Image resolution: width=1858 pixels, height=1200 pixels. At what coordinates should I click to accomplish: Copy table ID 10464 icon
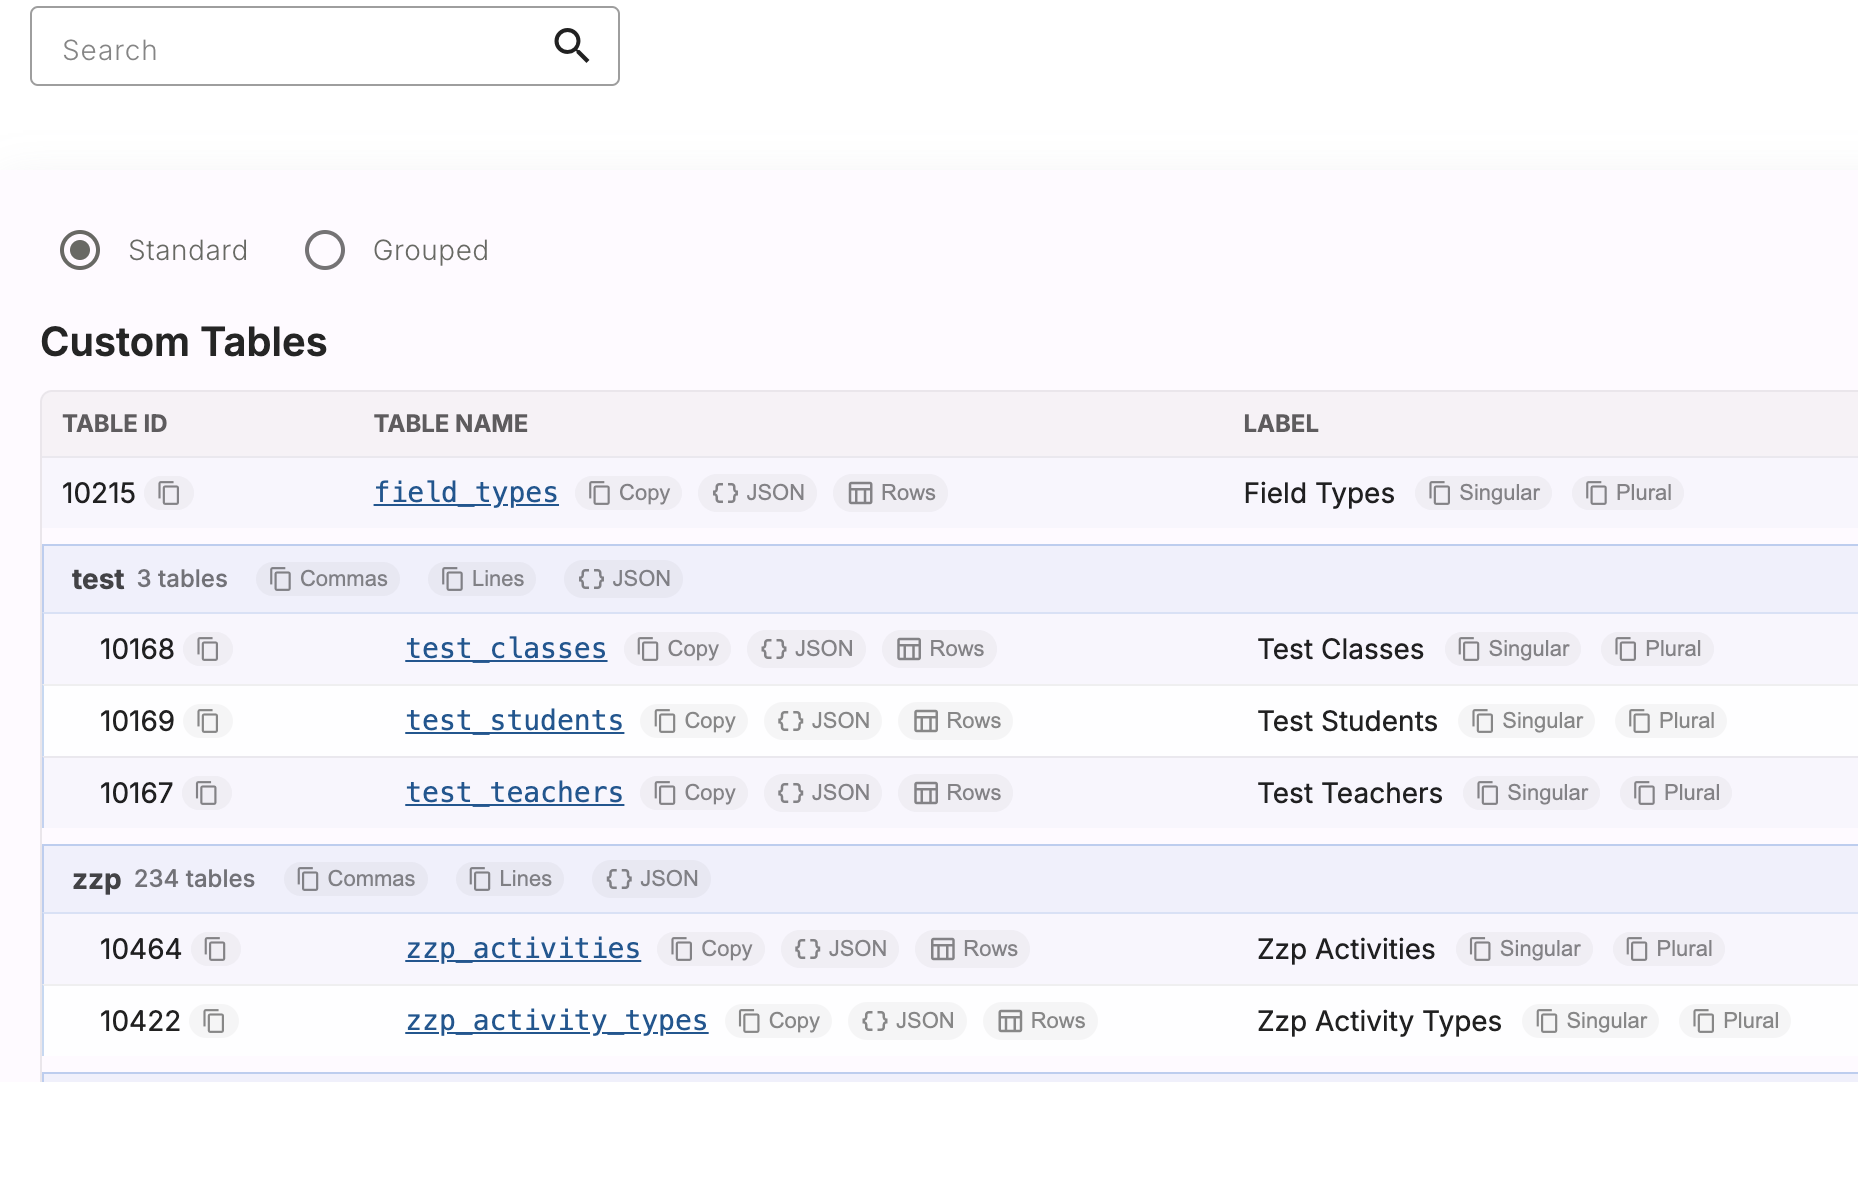[x=216, y=949]
